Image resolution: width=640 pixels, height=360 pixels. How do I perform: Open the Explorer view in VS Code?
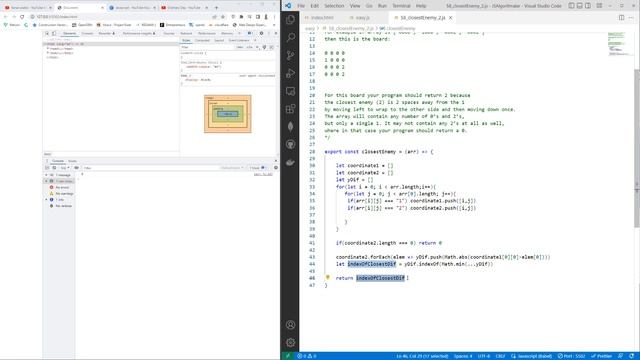[290, 19]
